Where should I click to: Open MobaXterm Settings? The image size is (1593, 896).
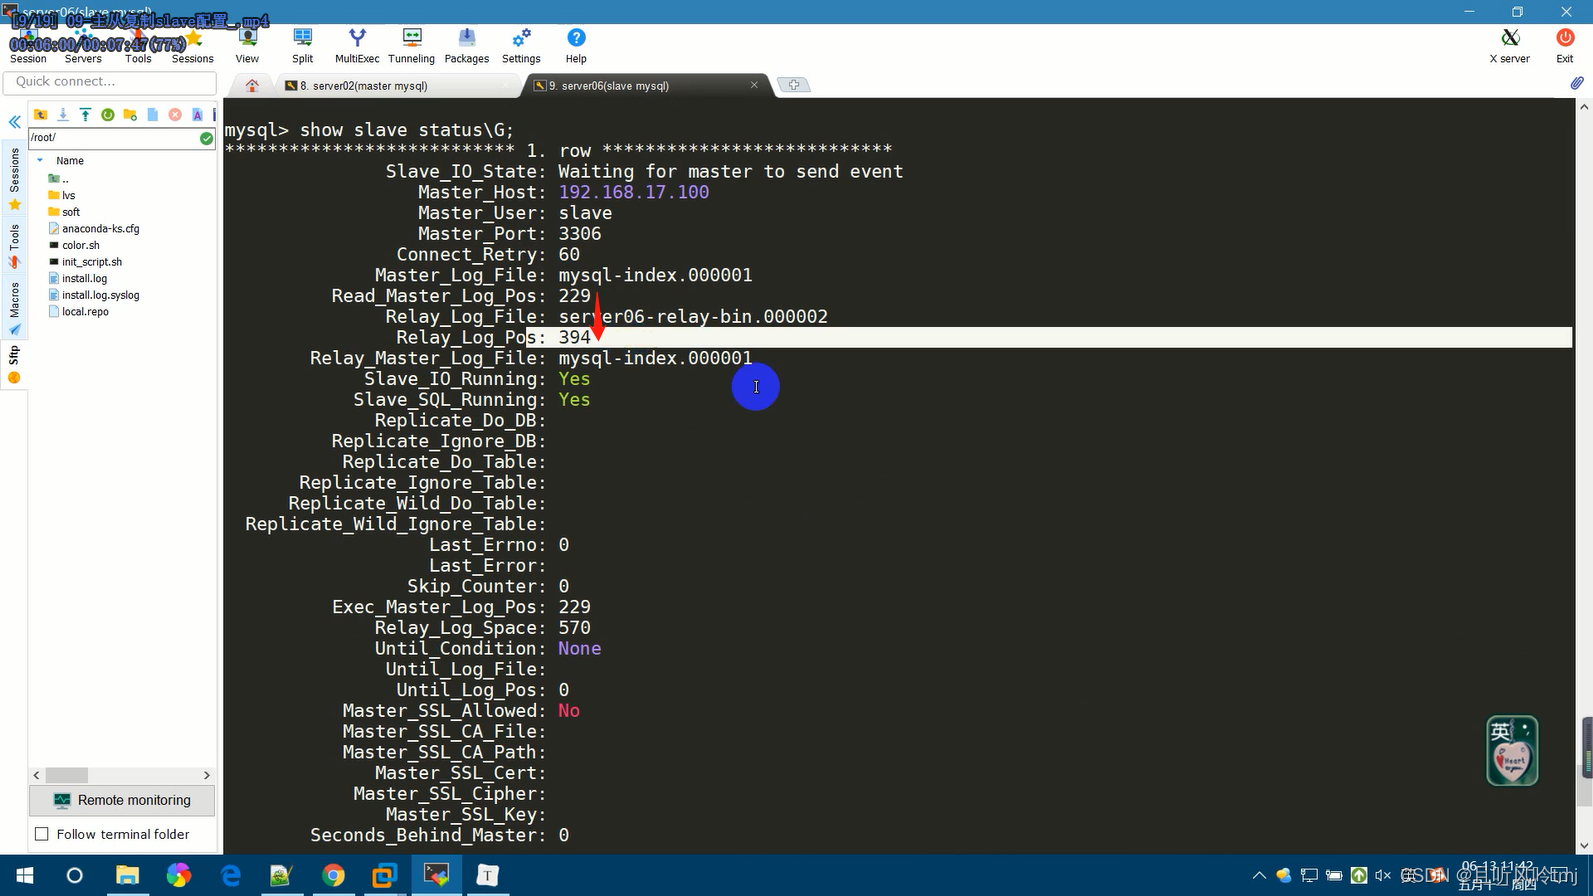(521, 46)
